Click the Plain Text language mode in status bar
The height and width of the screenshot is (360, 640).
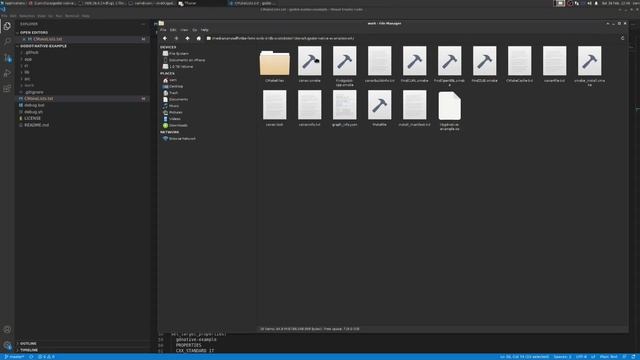(x=608, y=357)
